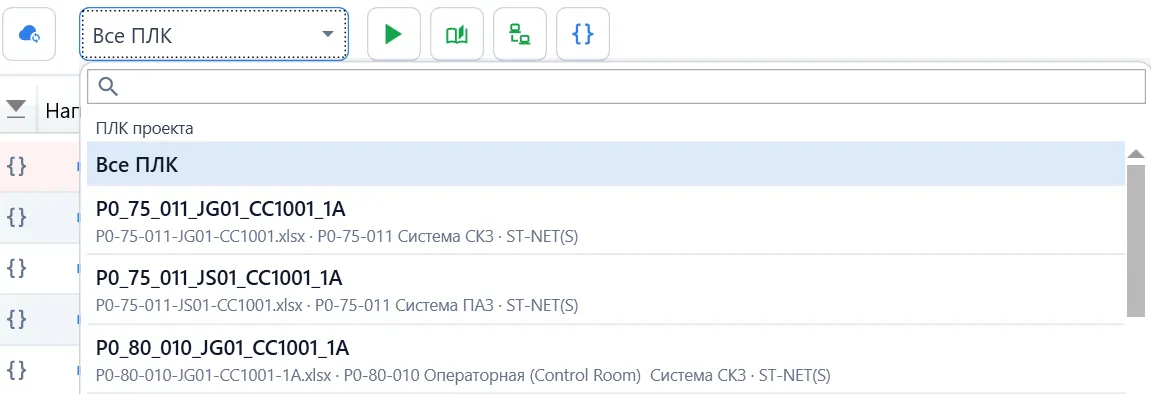Click the blue curly braces toolbar button
This screenshot has height=394, width=1151.
583,34
